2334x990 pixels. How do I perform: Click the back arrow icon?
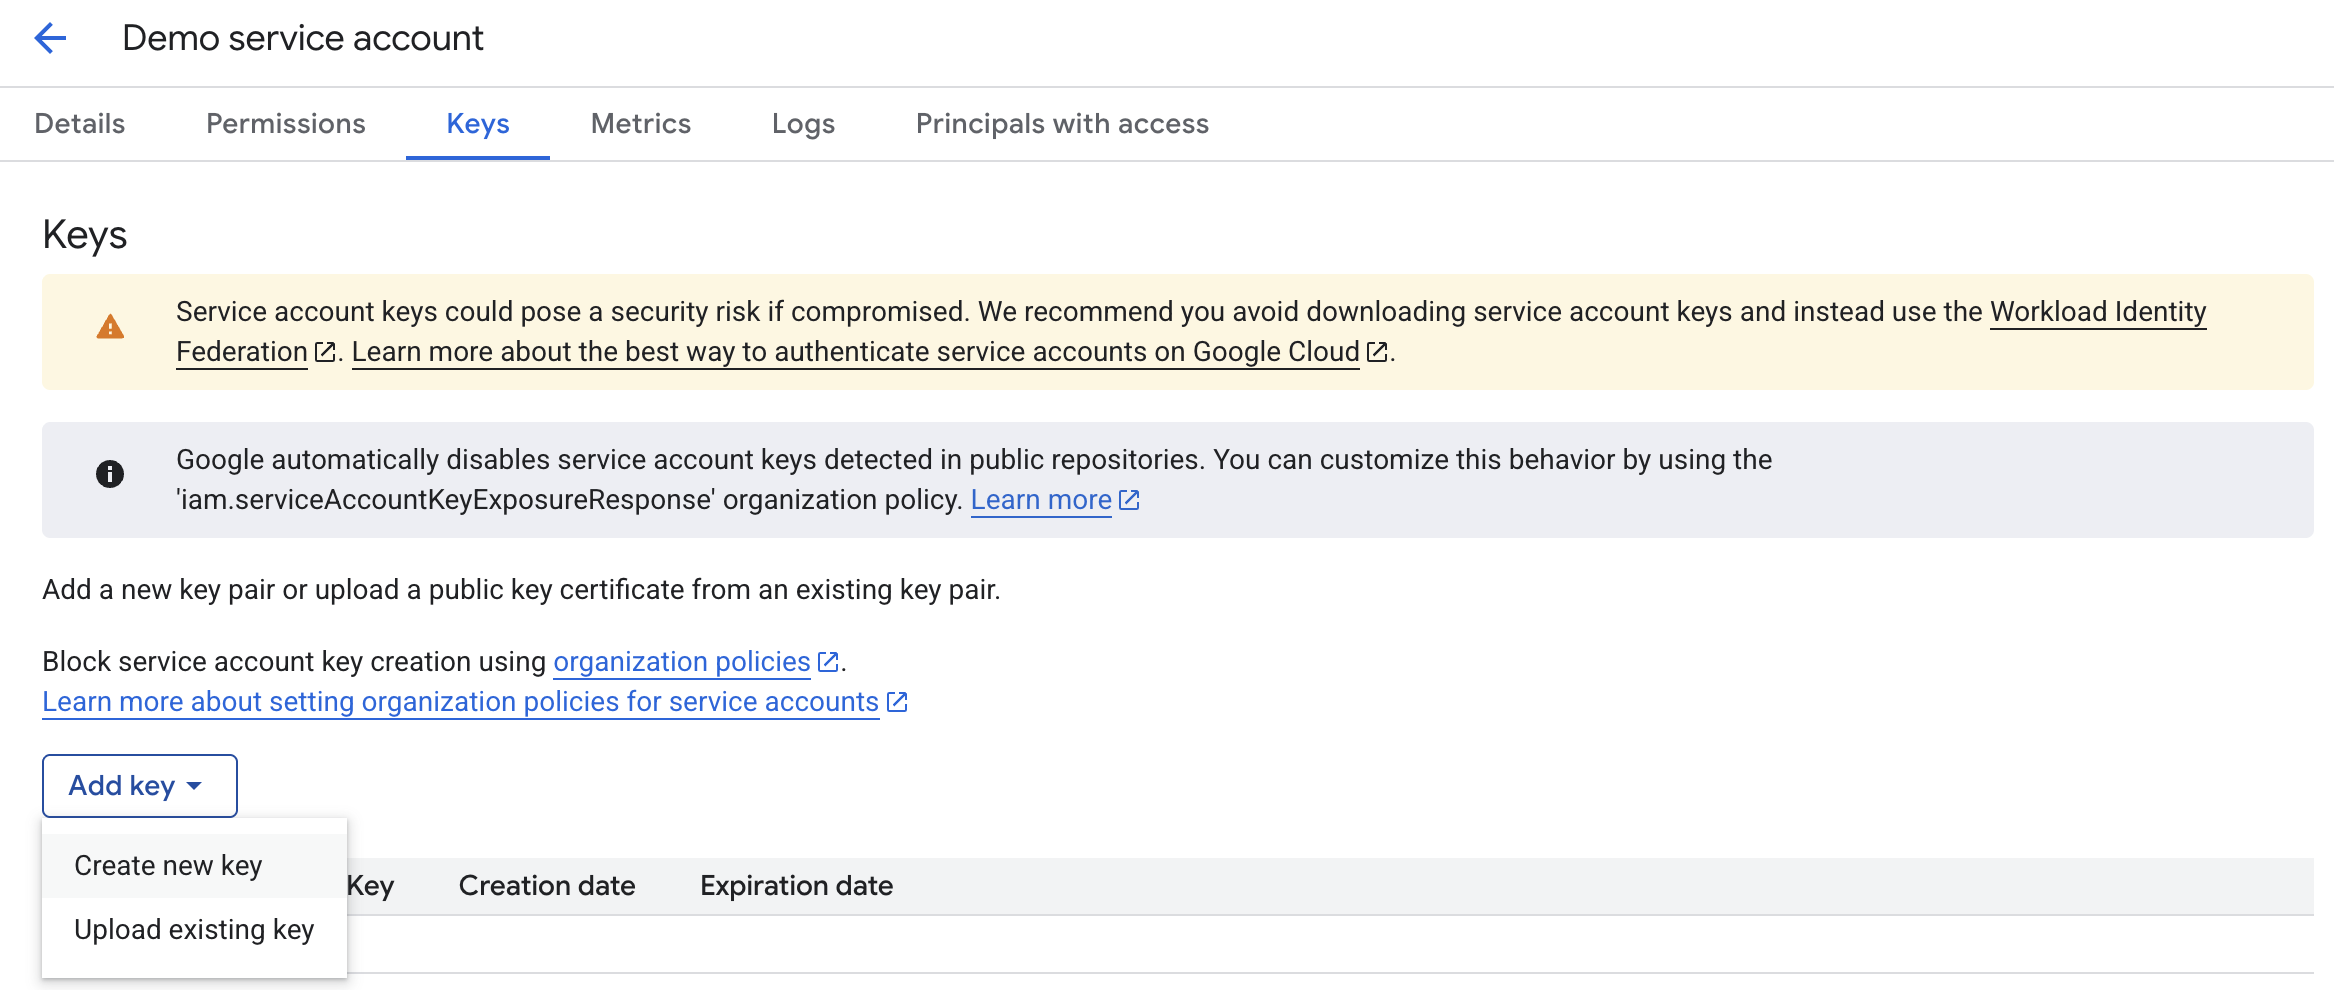coord(50,39)
